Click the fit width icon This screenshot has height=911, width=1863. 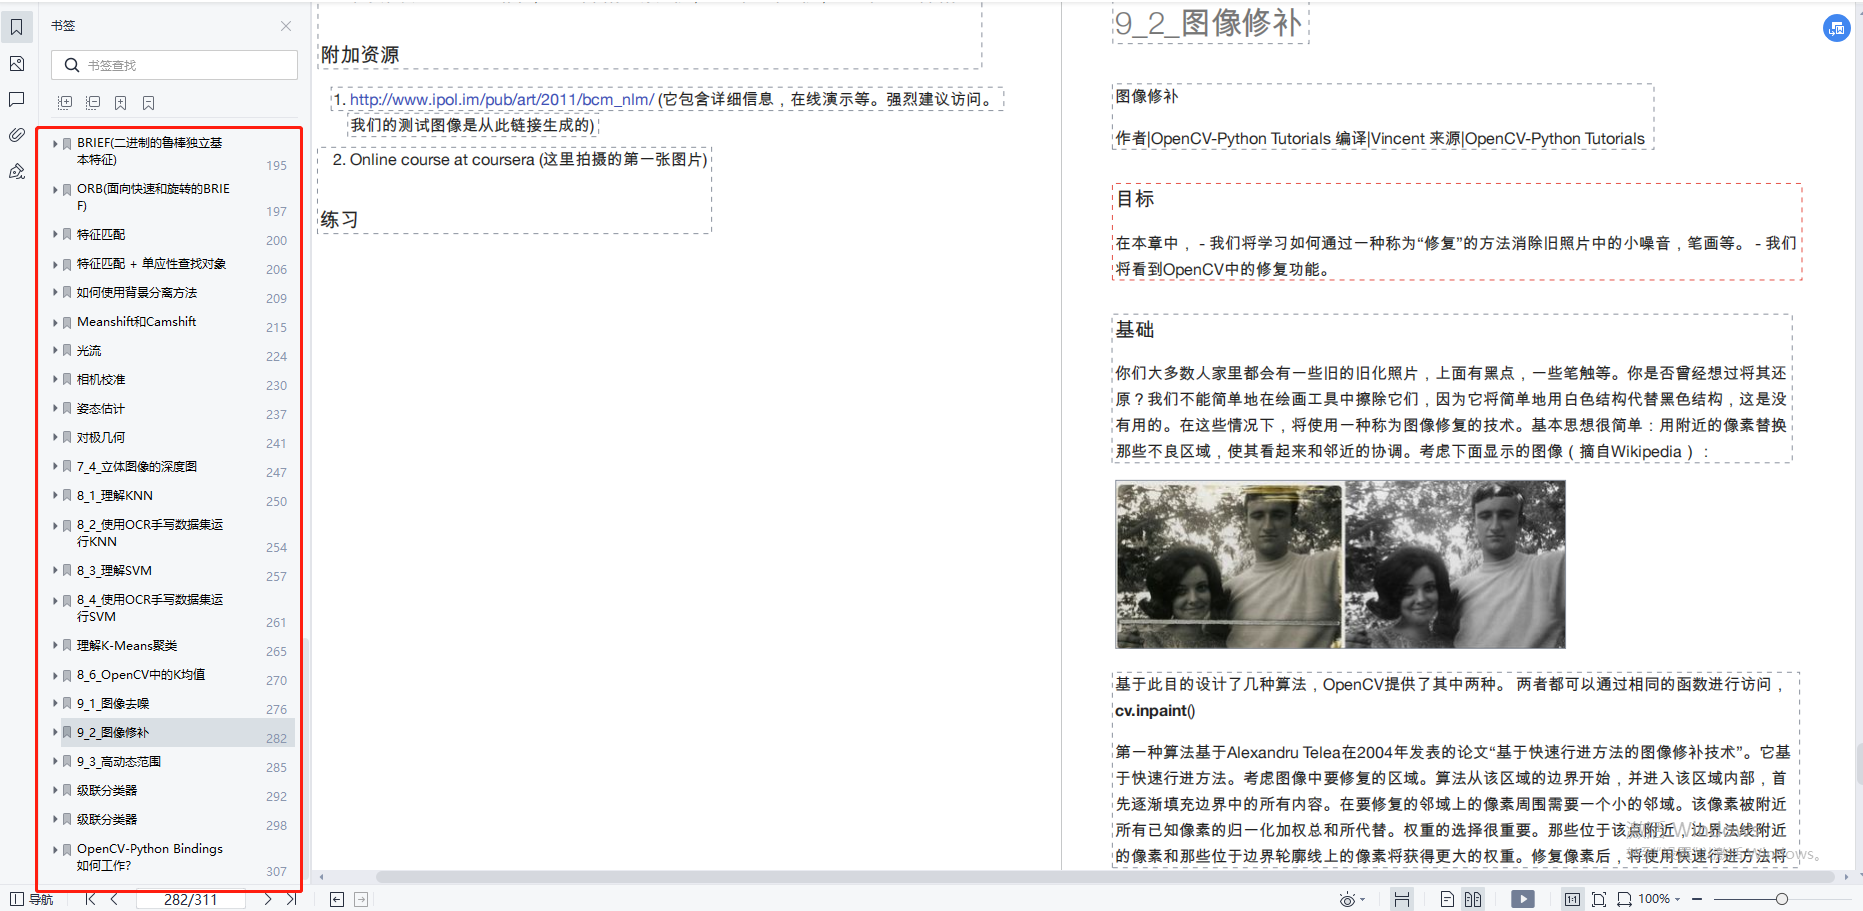[1624, 899]
